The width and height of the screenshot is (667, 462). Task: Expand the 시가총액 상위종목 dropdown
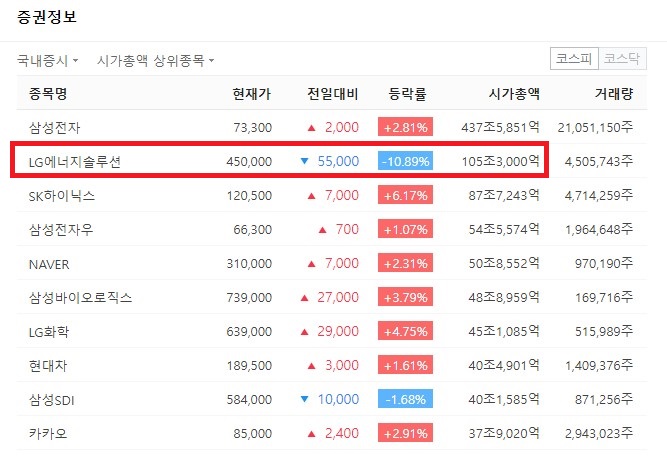pos(155,60)
